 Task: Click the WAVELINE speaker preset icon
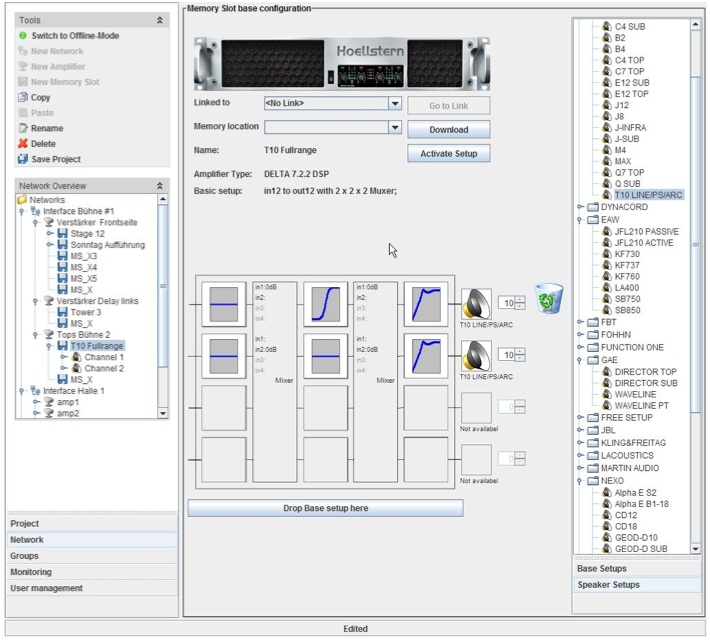click(x=607, y=395)
